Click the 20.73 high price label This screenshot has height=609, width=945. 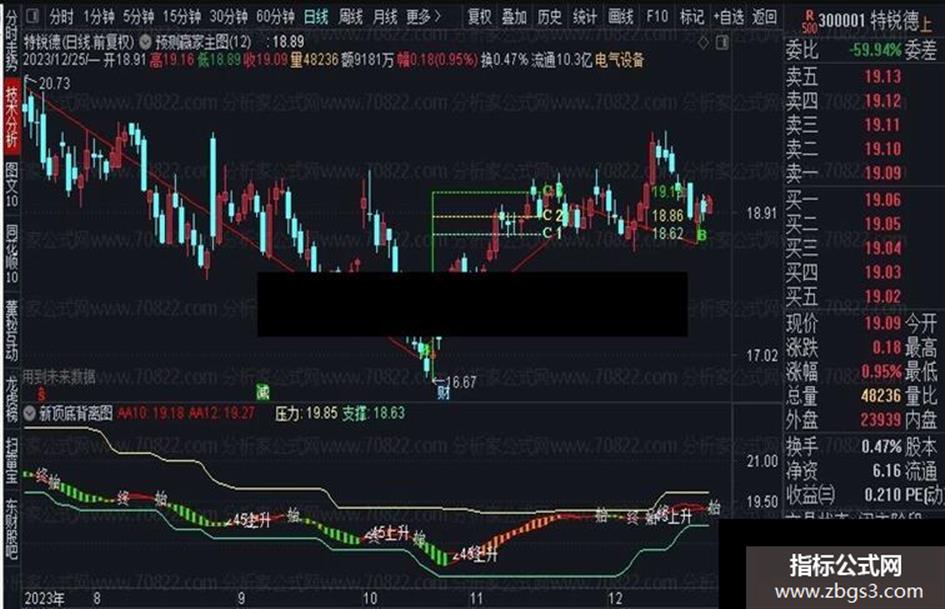(54, 83)
